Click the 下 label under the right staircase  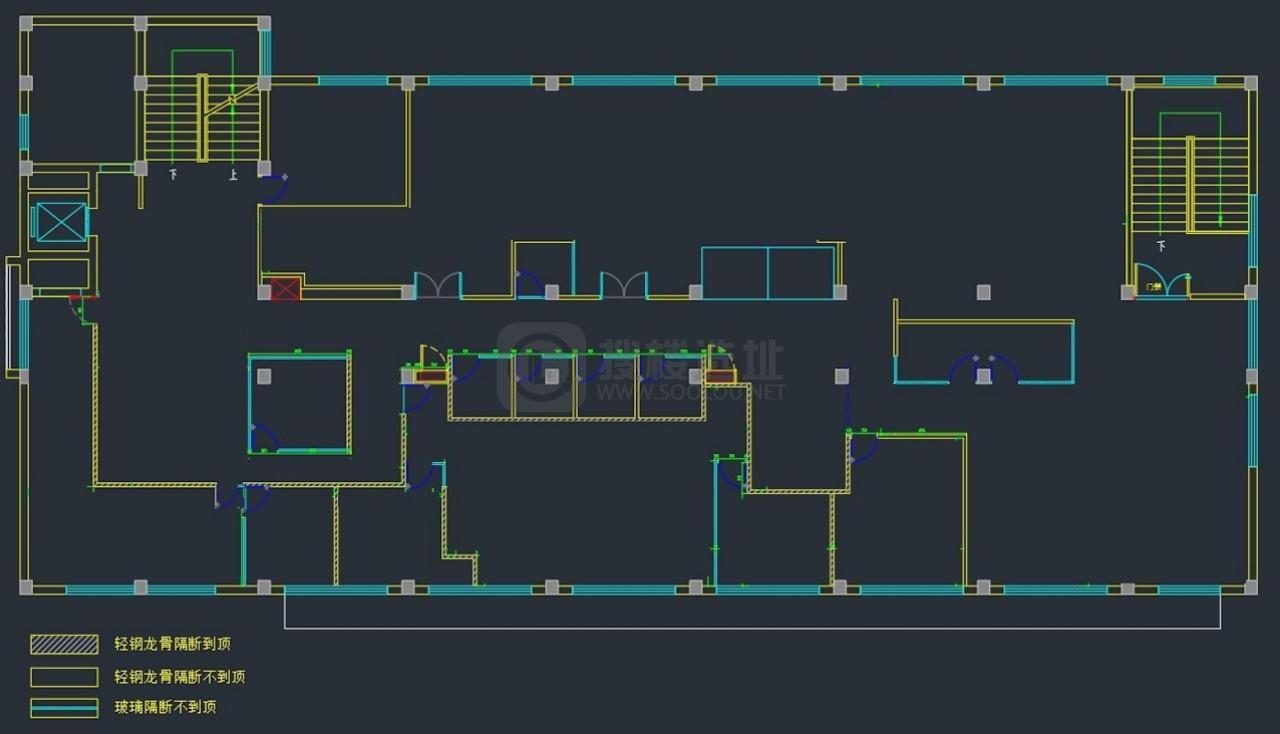1161,246
